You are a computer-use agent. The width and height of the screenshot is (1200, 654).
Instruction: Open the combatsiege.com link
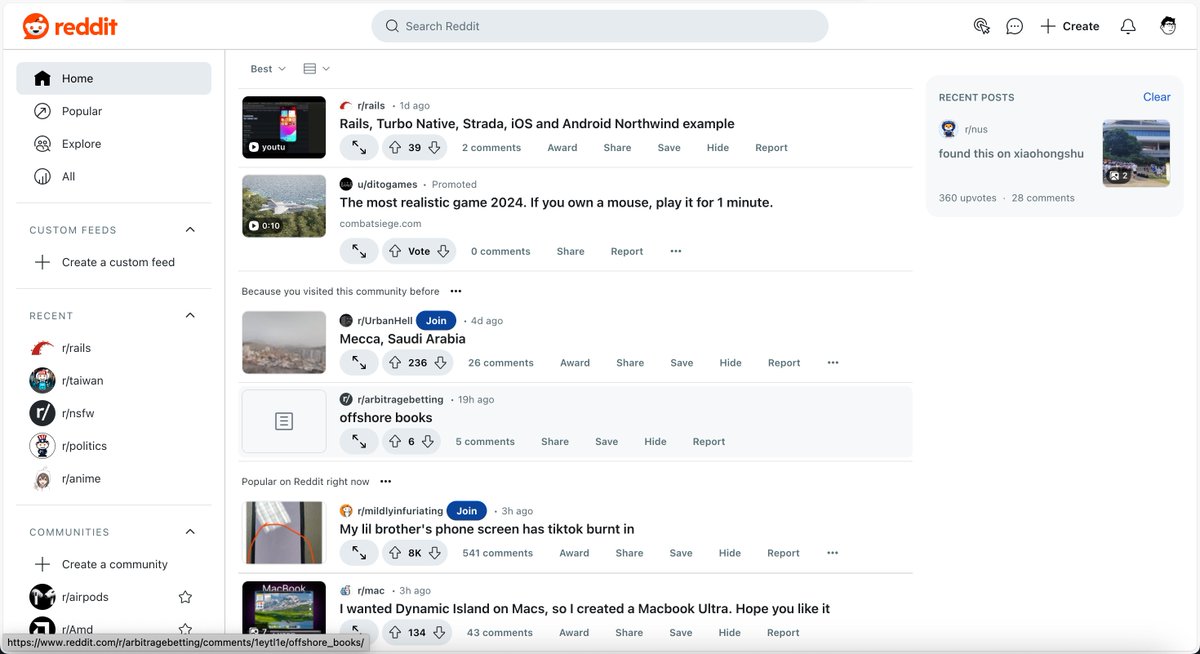380,224
